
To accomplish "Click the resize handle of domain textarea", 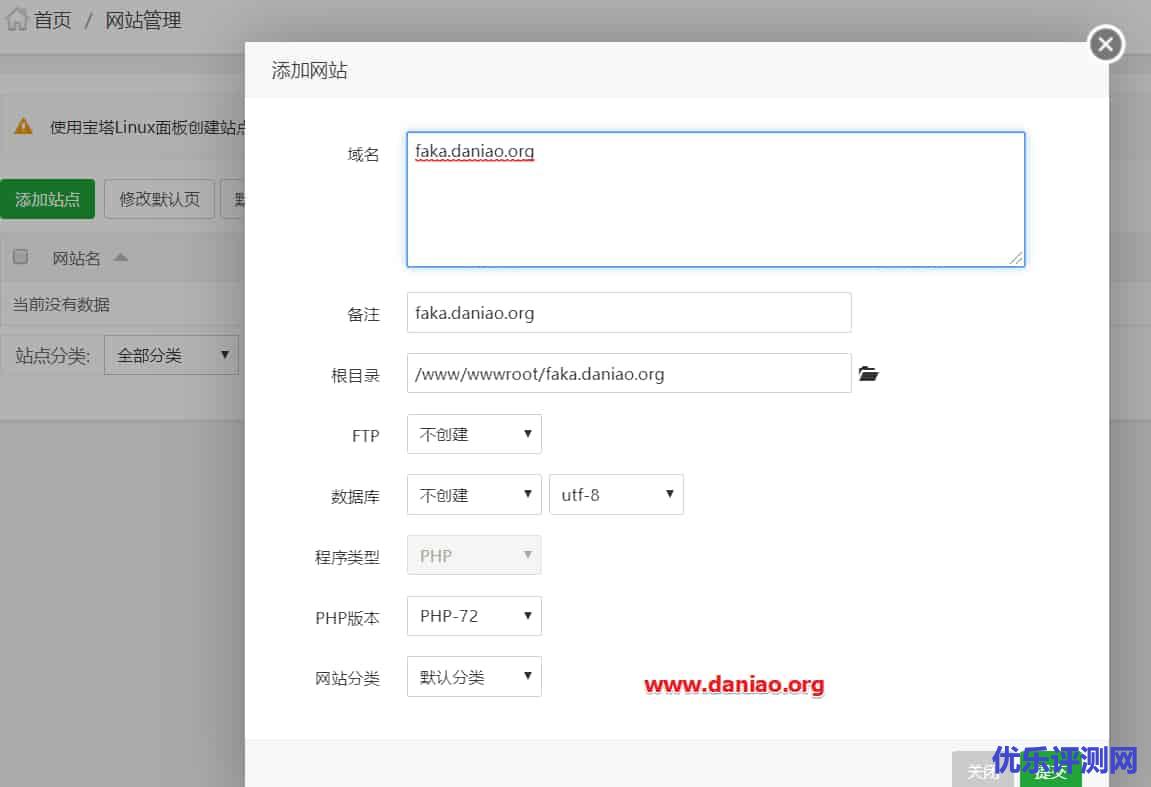I will 1015,258.
